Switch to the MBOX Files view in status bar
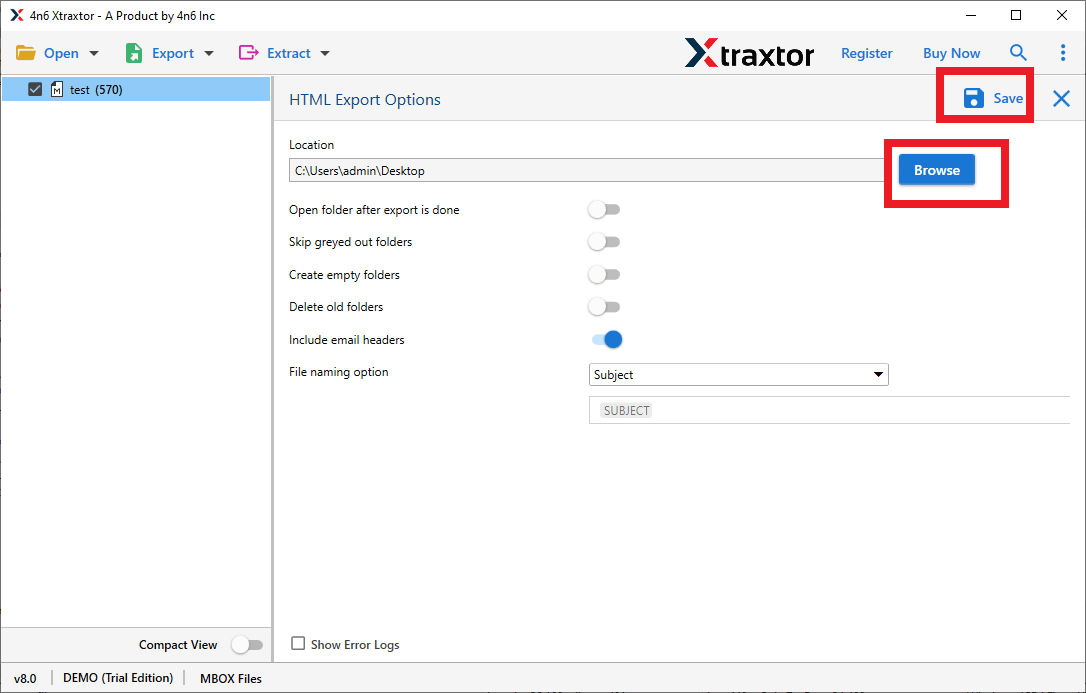This screenshot has height=693, width=1086. tap(230, 678)
